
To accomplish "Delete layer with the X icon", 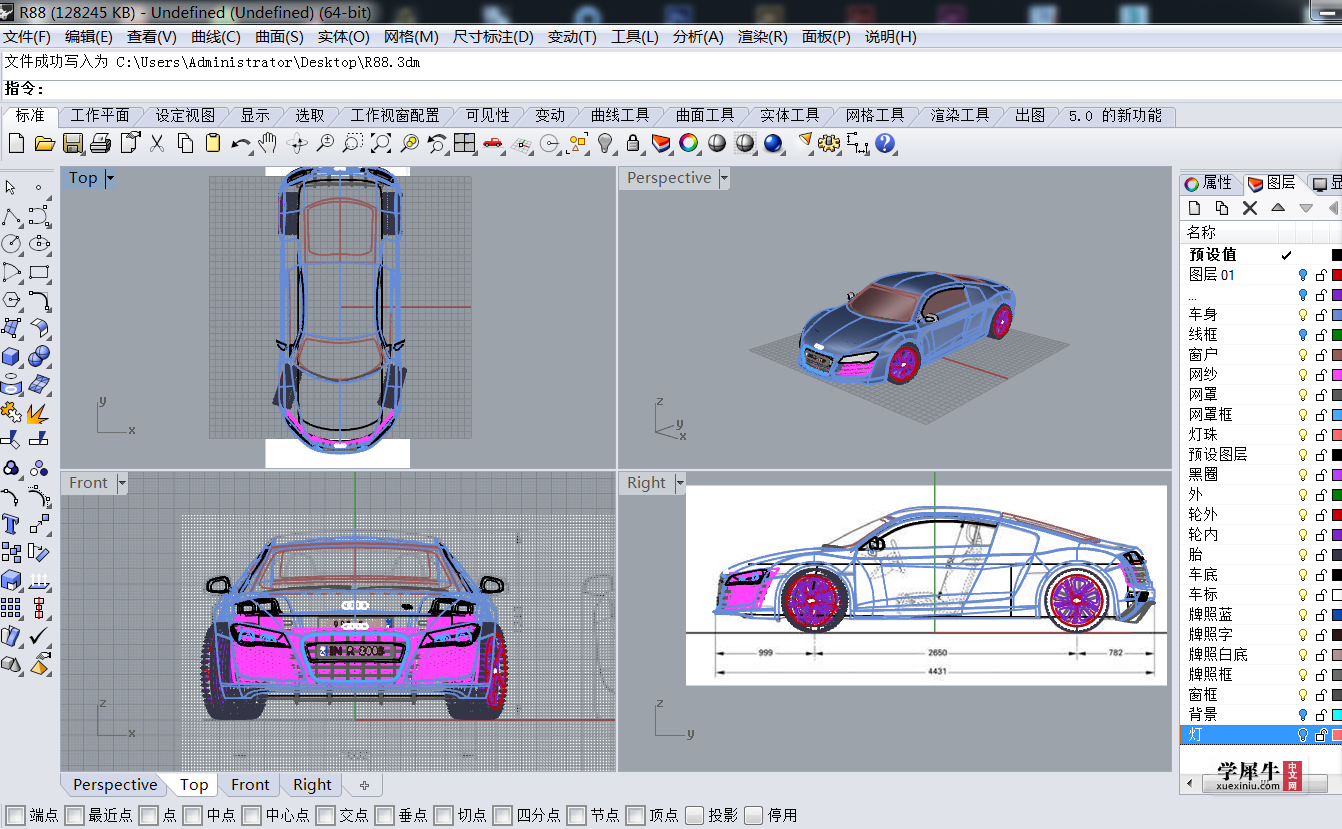I will (x=1250, y=208).
